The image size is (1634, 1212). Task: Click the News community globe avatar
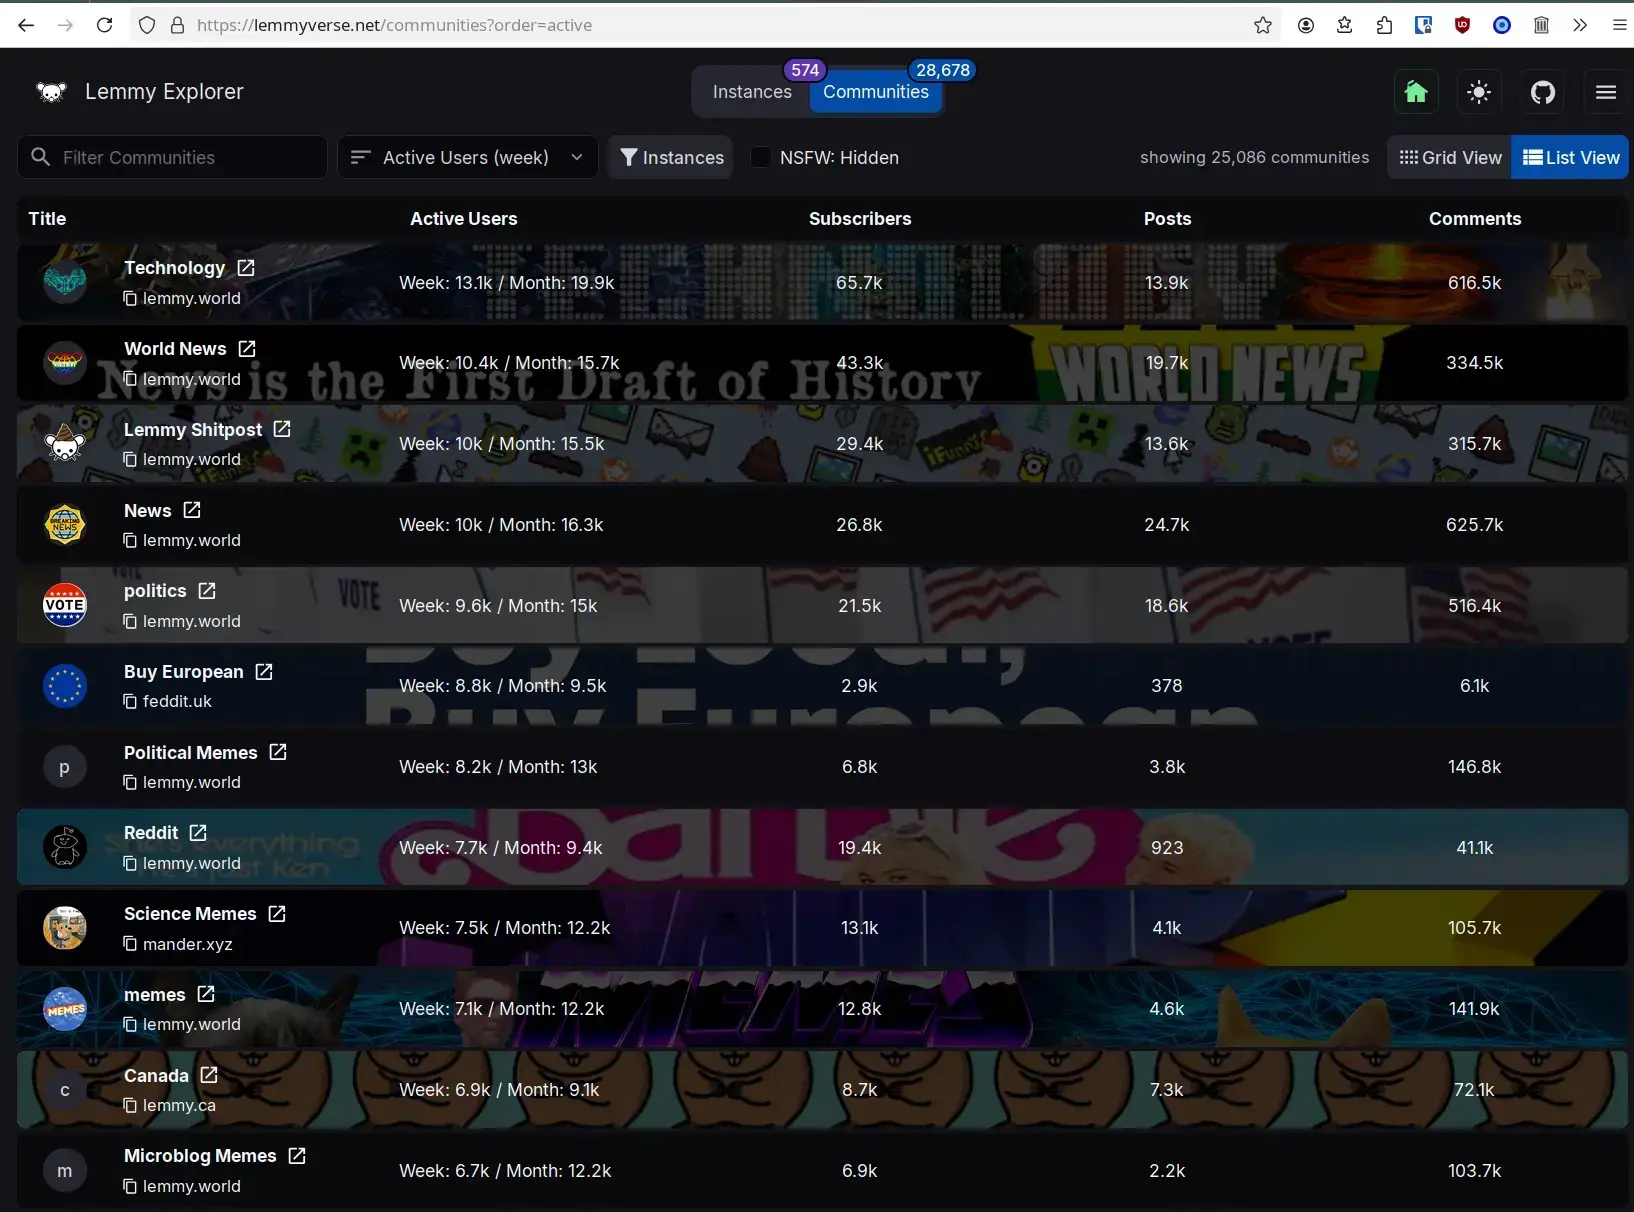pos(65,524)
